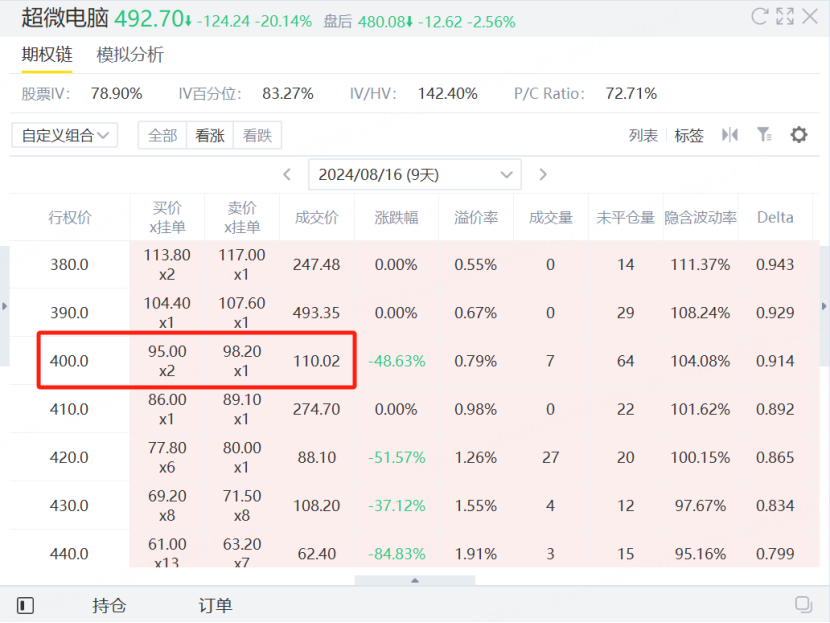Click last price 110.02
This screenshot has height=623, width=830.
pyautogui.click(x=317, y=361)
